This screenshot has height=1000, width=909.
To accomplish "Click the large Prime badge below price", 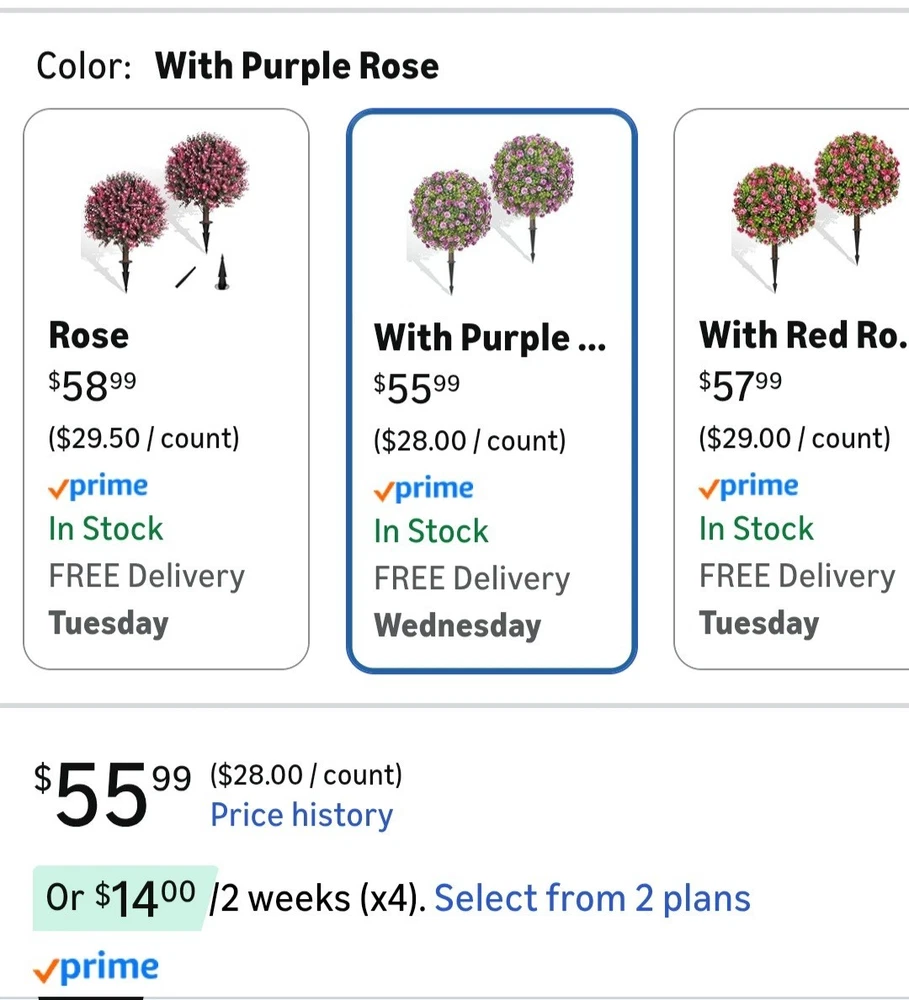I will pyautogui.click(x=96, y=967).
